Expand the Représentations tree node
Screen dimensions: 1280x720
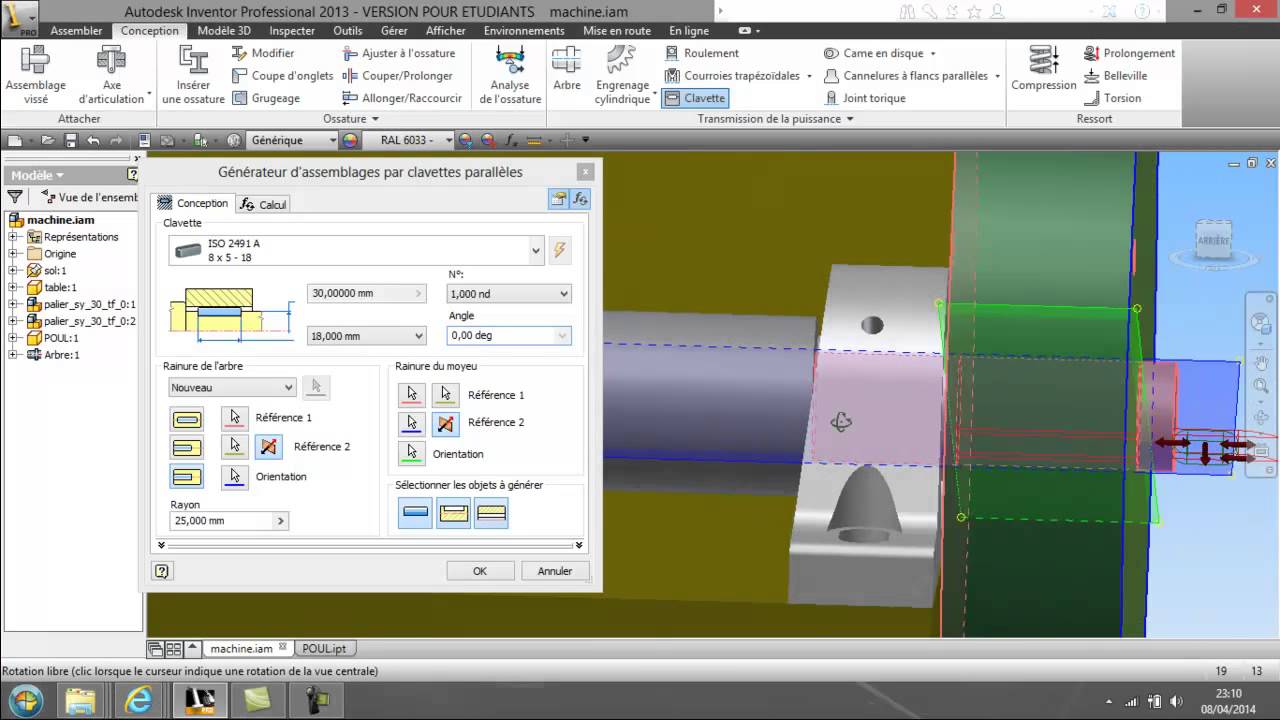[x=14, y=237]
